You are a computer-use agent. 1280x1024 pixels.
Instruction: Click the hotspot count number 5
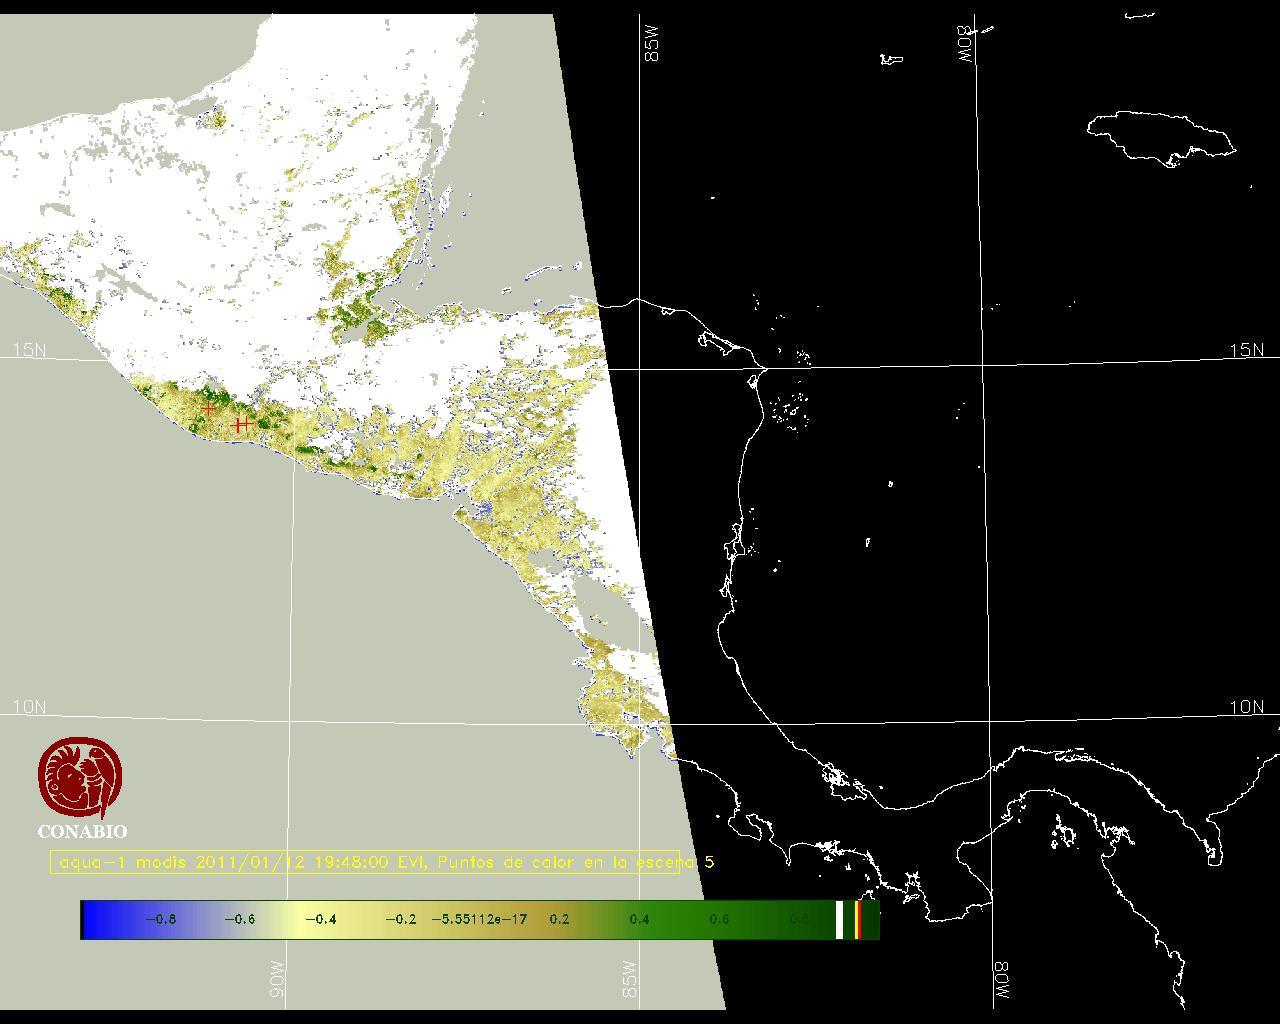709,862
